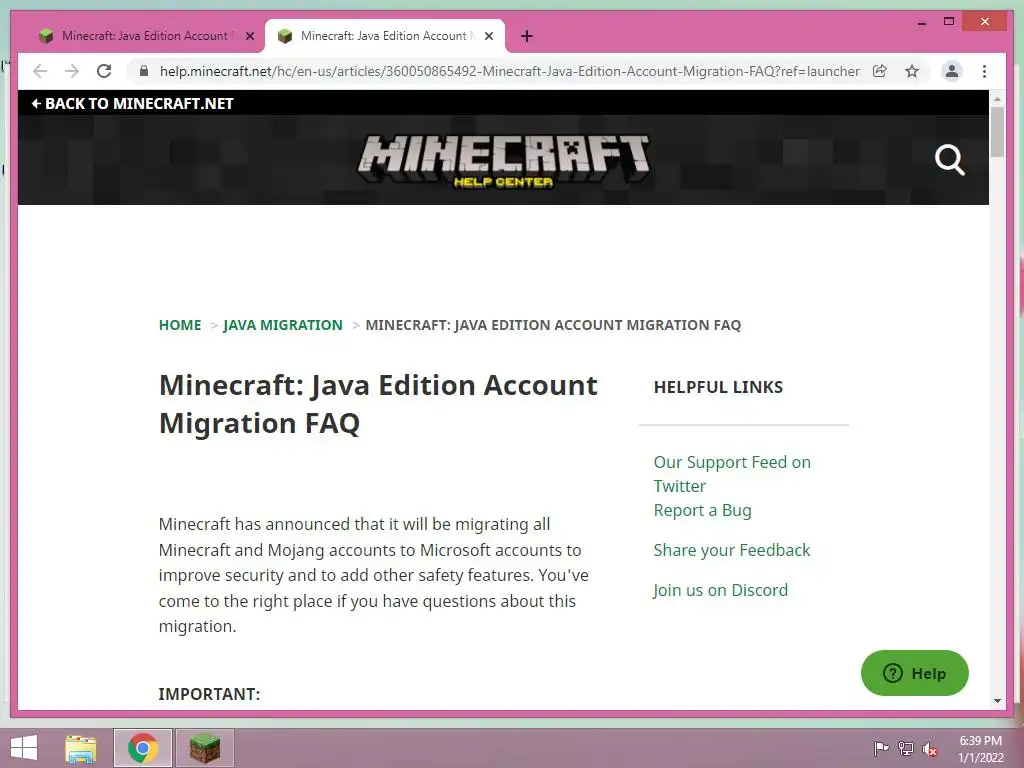
Task: Click the Chrome taskbar icon
Action: [x=142, y=748]
